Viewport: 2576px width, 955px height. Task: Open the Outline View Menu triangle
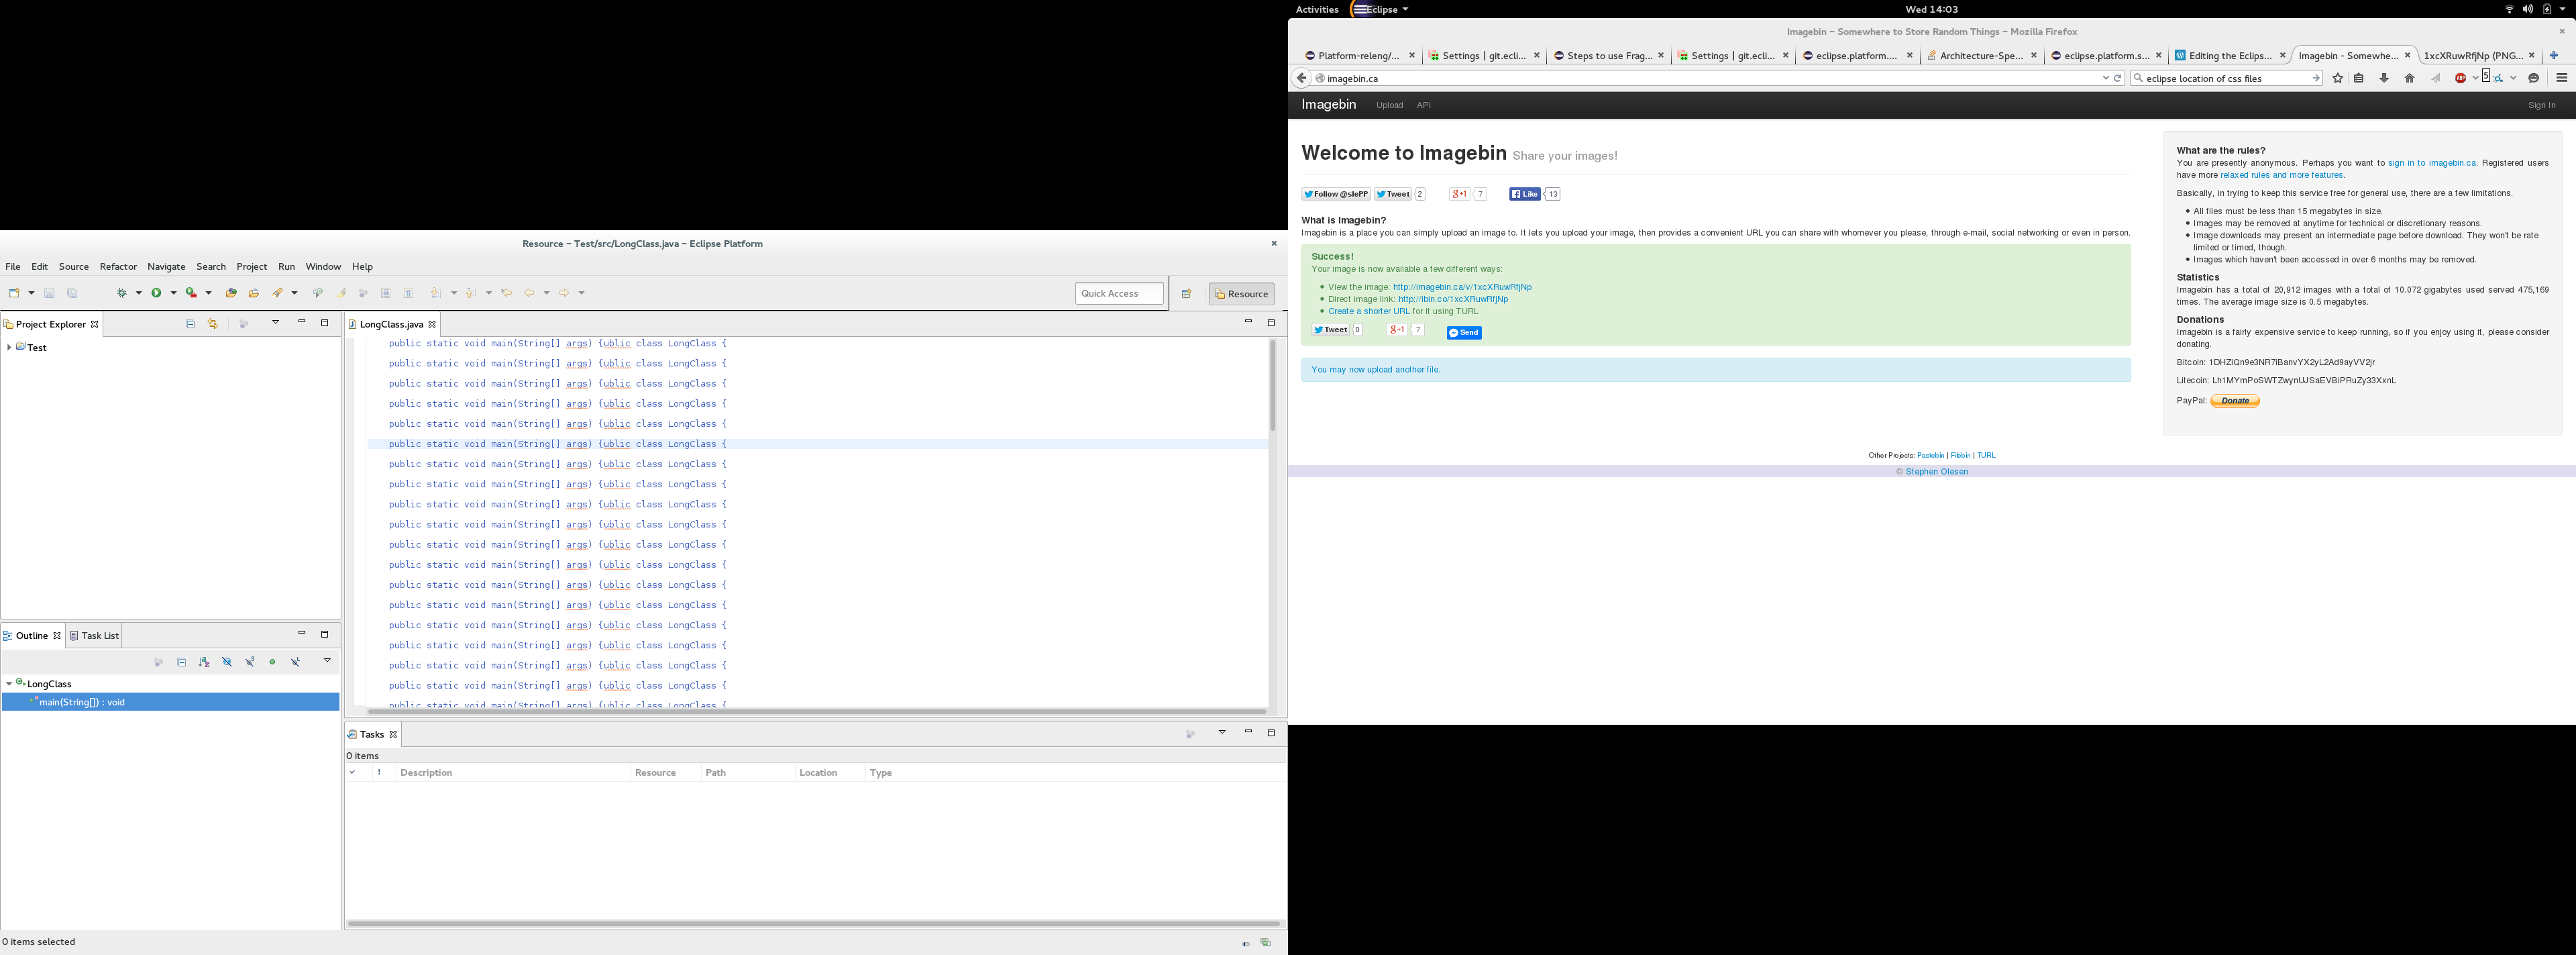click(327, 661)
